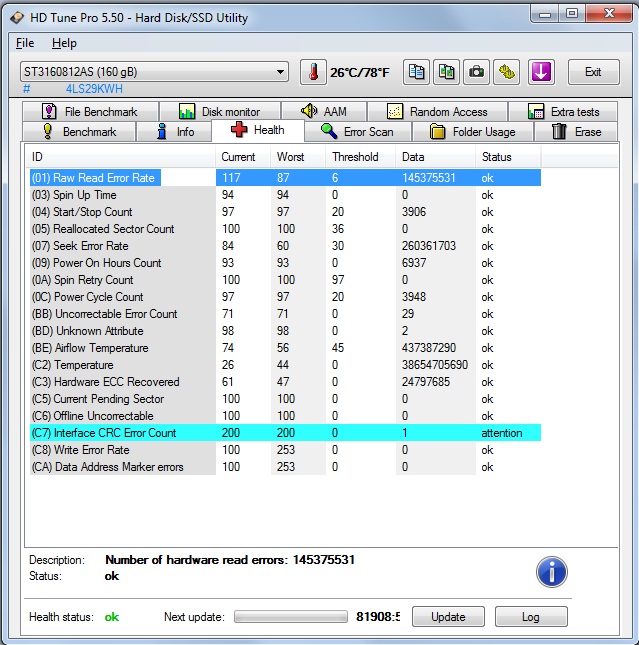
Task: Select the (0A) Spin Retry Count row
Action: pos(285,280)
